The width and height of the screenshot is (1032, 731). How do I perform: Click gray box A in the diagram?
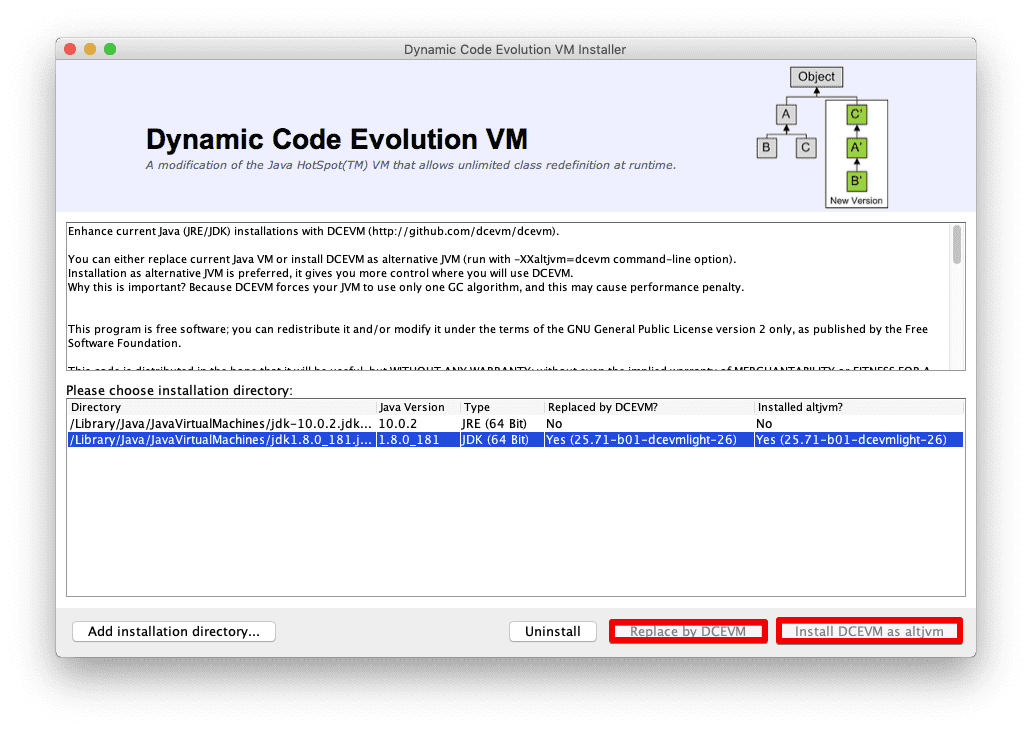(x=786, y=114)
